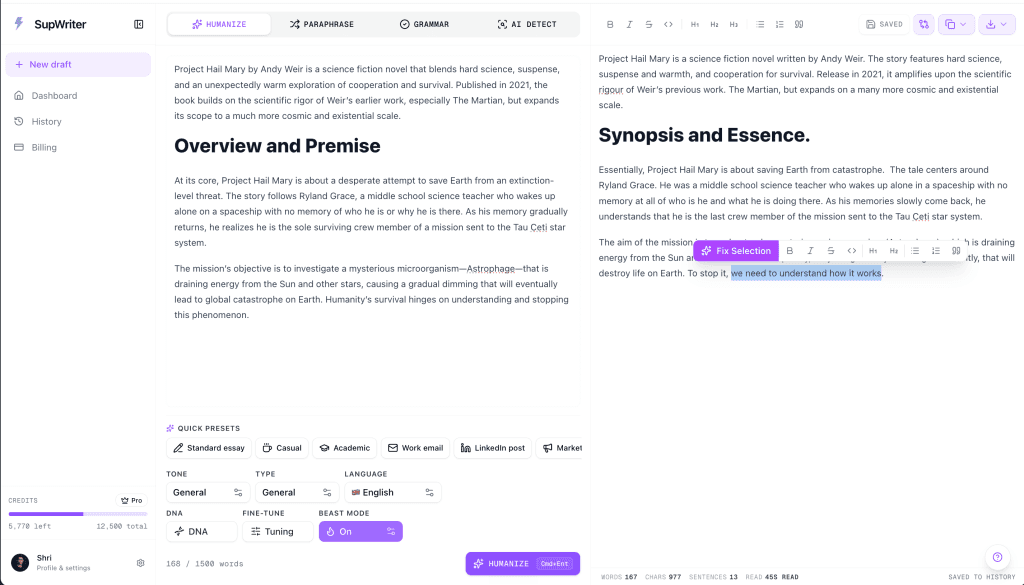Open settings gear next to the Shri profile

click(140, 563)
